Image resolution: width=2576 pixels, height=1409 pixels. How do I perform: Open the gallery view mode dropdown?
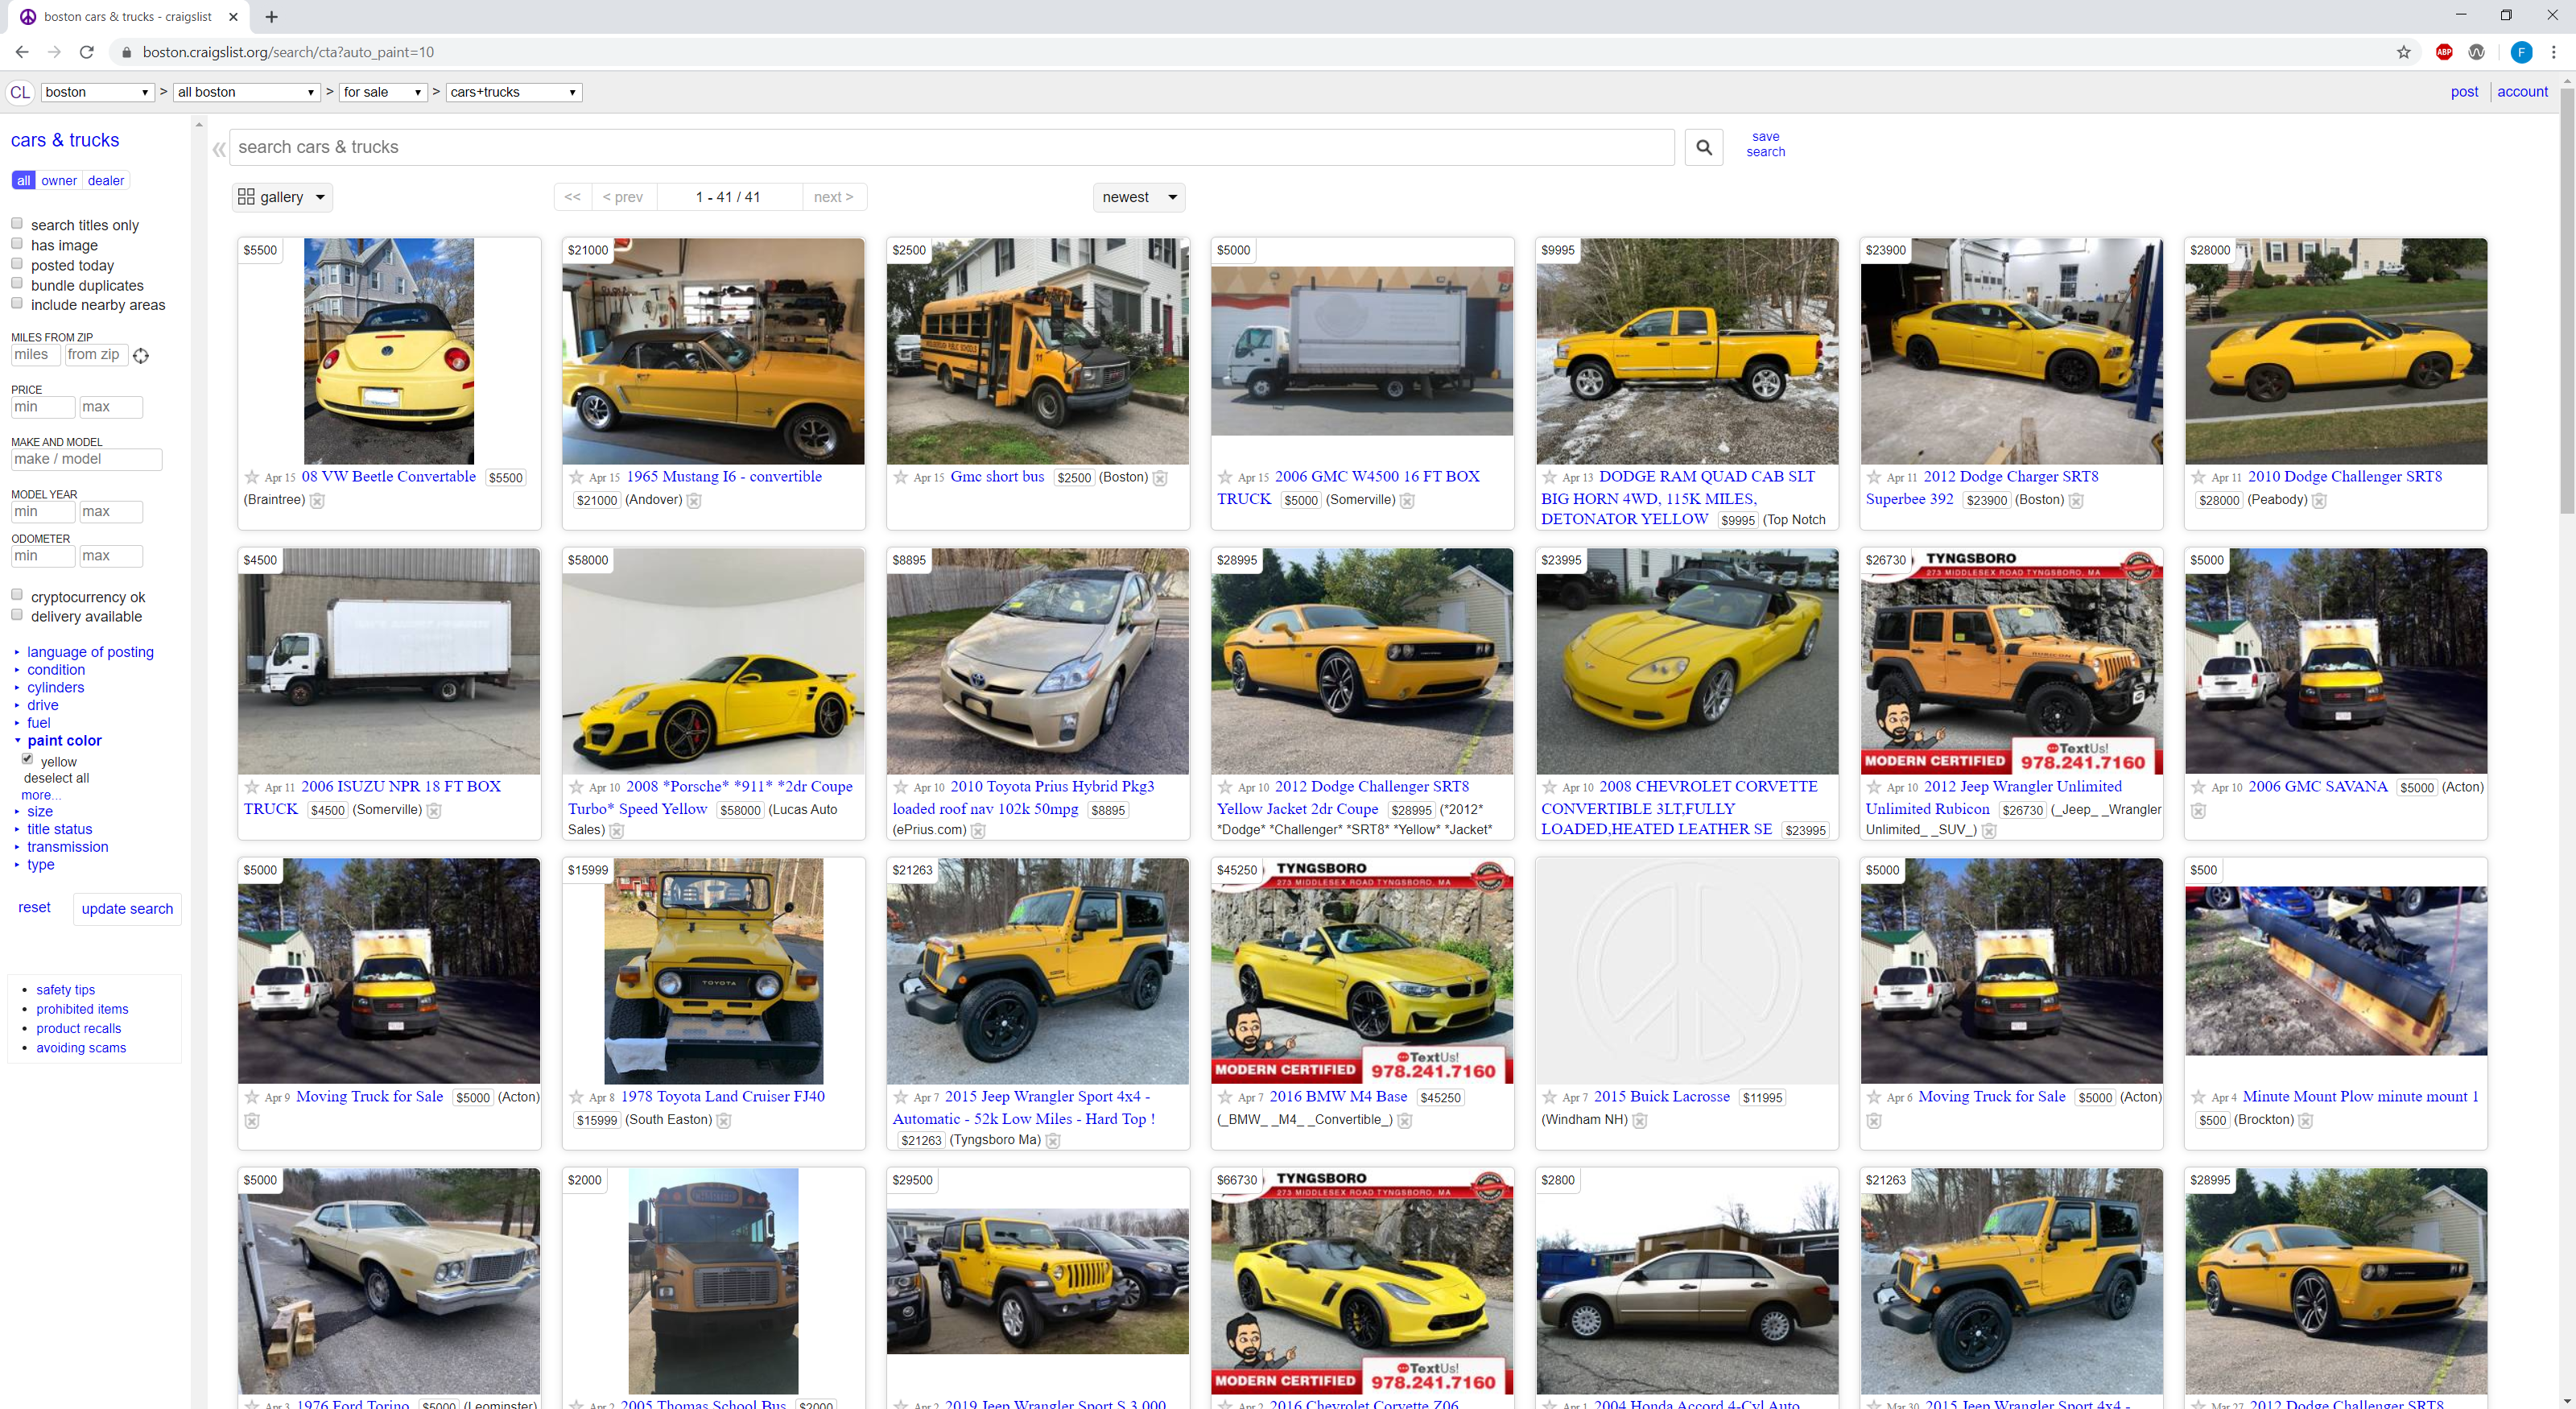[282, 197]
